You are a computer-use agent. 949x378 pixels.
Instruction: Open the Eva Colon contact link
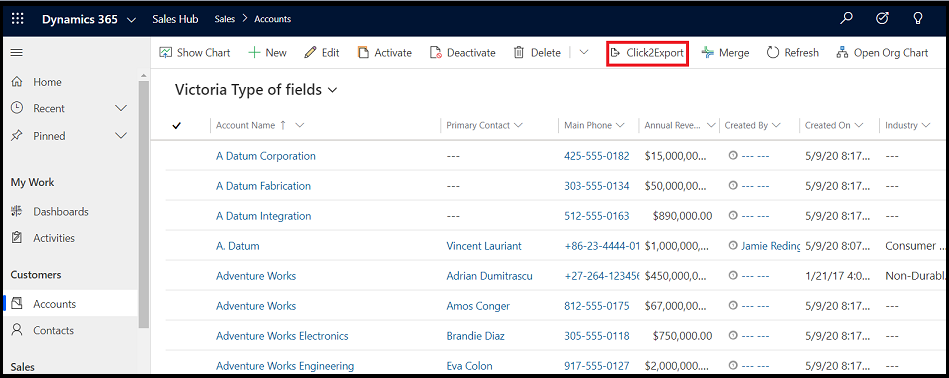[x=469, y=366]
